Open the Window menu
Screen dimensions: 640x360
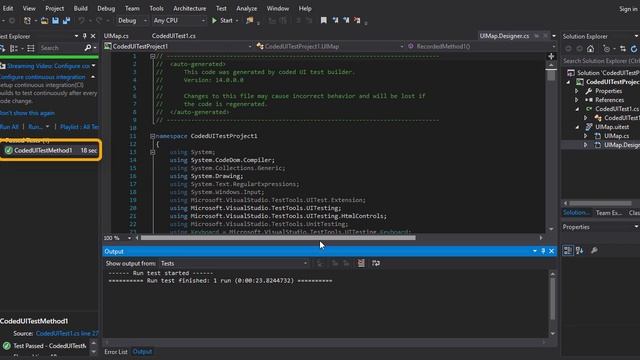[278, 8]
